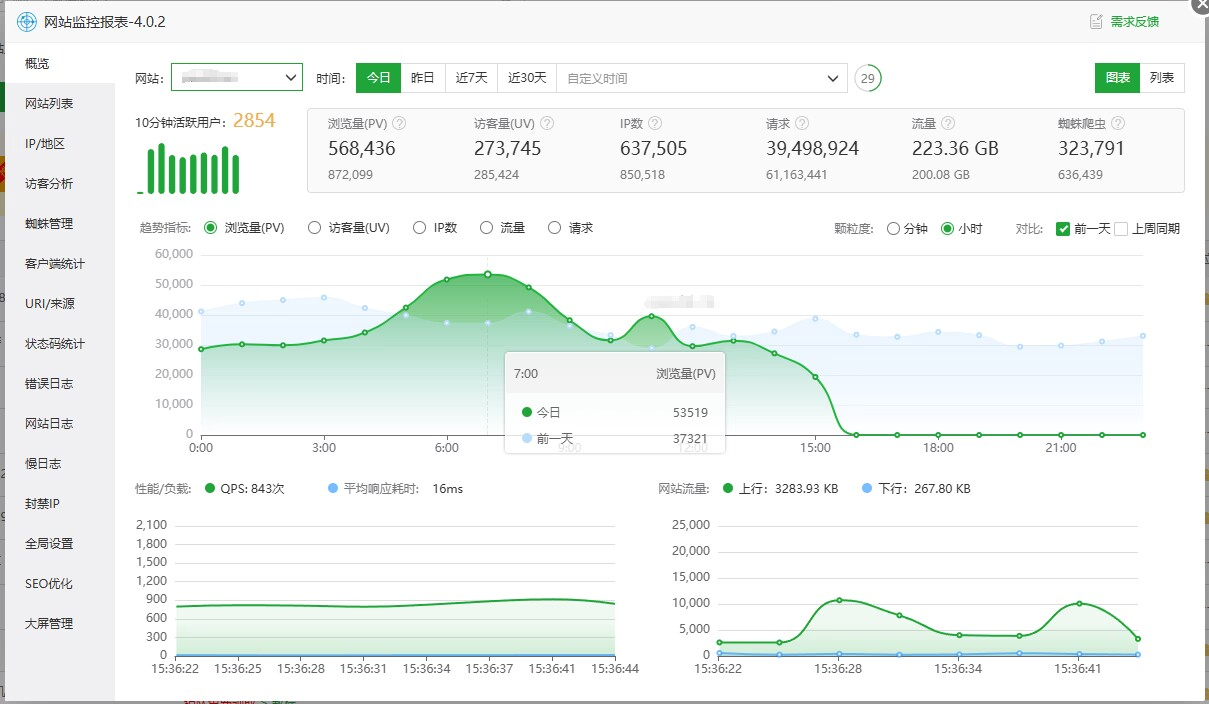This screenshot has height=704, width=1209.
Task: Toggle the 平均响应耗时 legend dot
Action: tap(331, 488)
